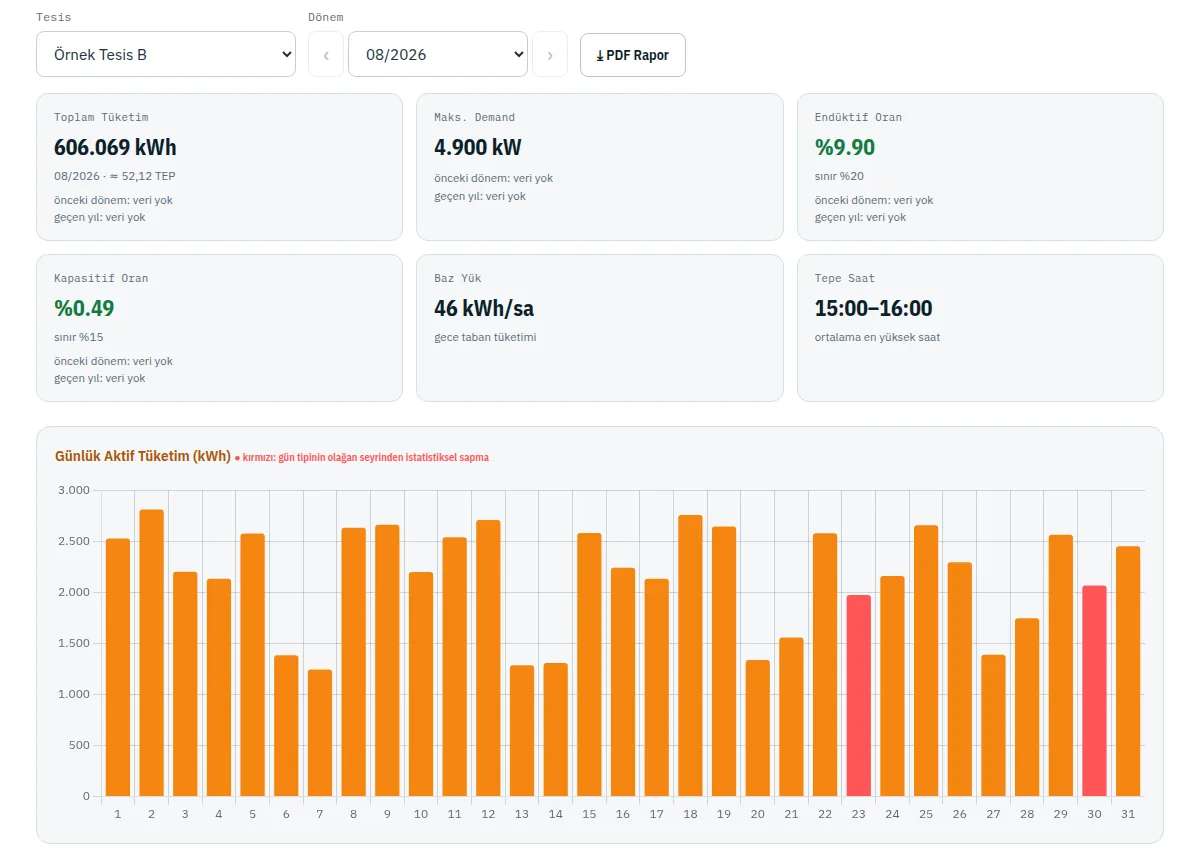The height and width of the screenshot is (852, 1200).
Task: Select the orange bar for day 18
Action: [690, 656]
